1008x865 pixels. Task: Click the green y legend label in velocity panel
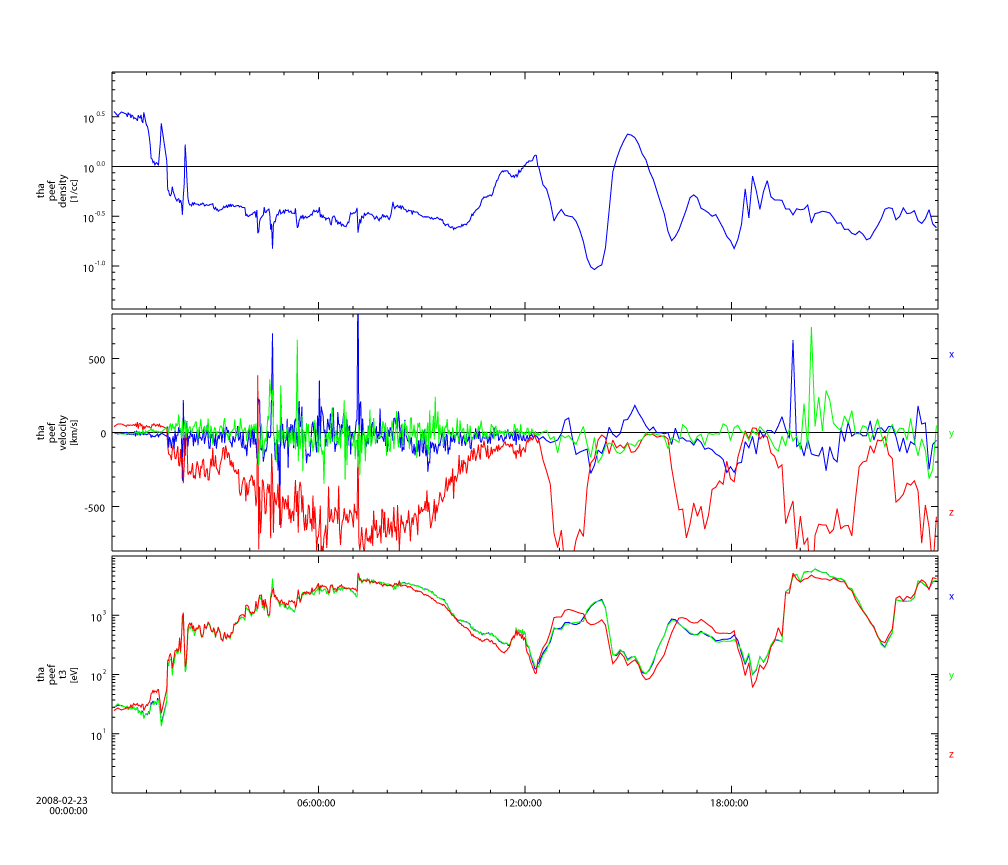951,433
